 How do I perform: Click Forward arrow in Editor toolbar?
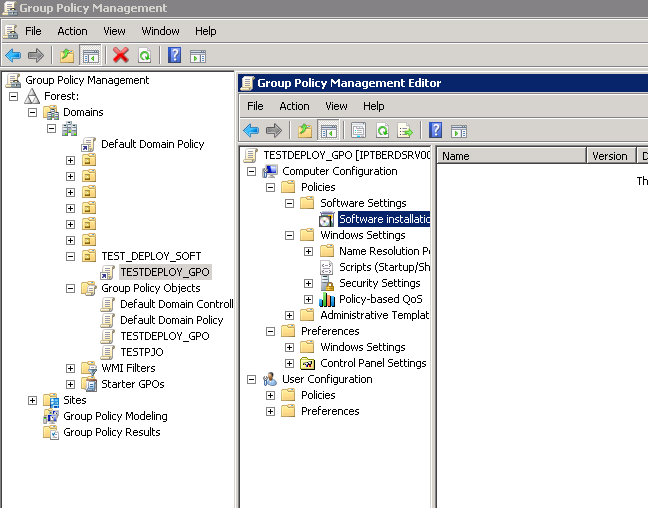(x=273, y=131)
